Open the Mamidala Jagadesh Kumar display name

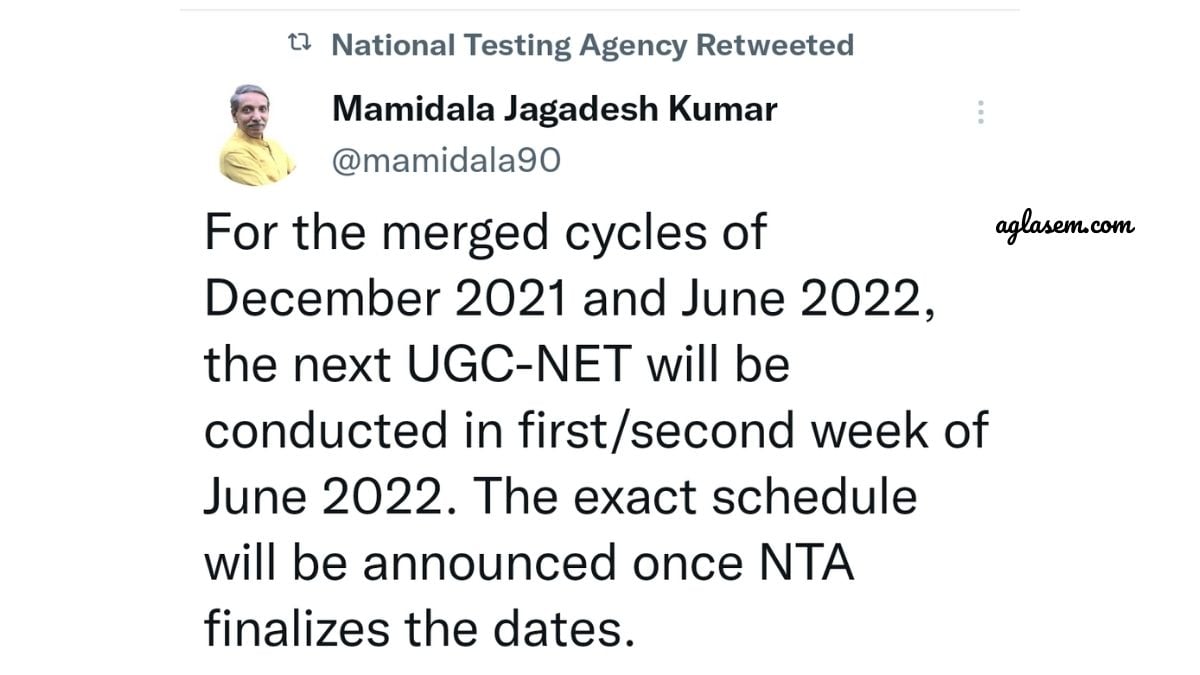point(554,109)
